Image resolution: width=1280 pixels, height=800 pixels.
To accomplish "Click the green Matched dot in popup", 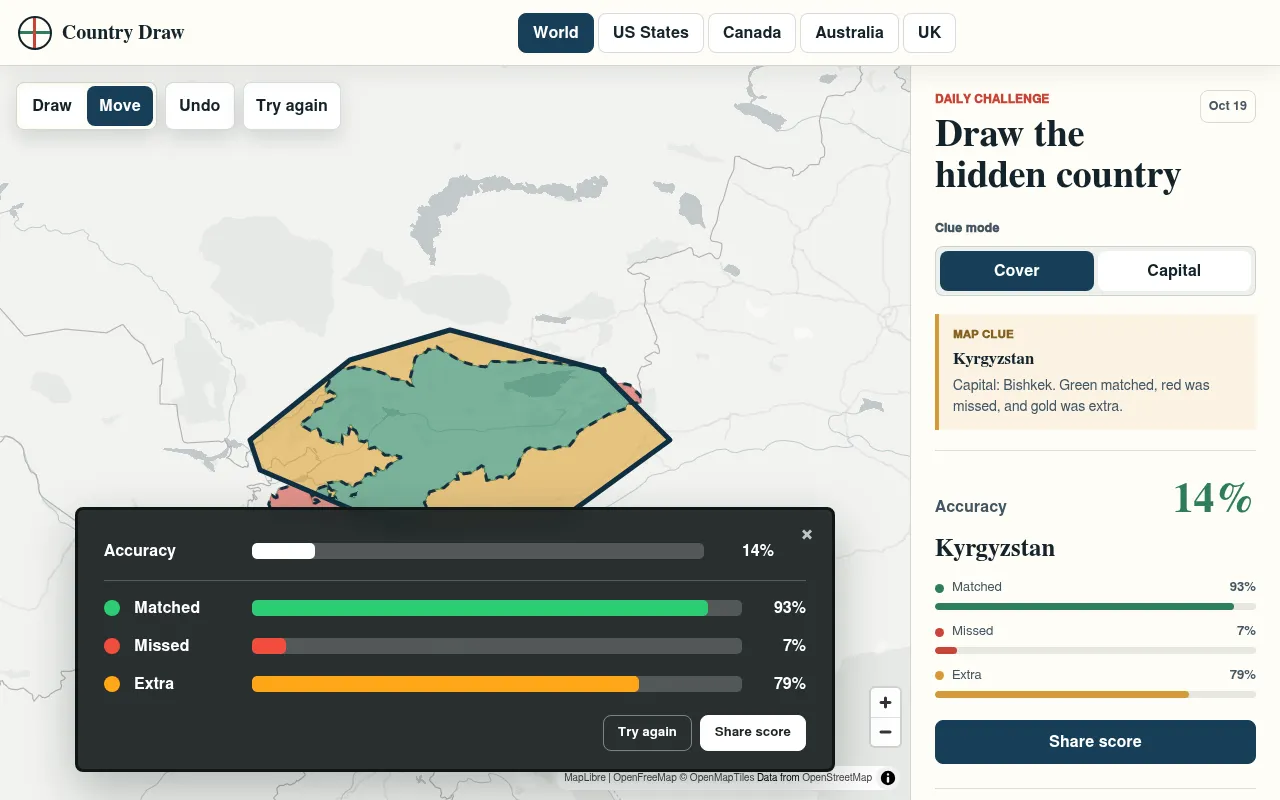I will coord(112,608).
